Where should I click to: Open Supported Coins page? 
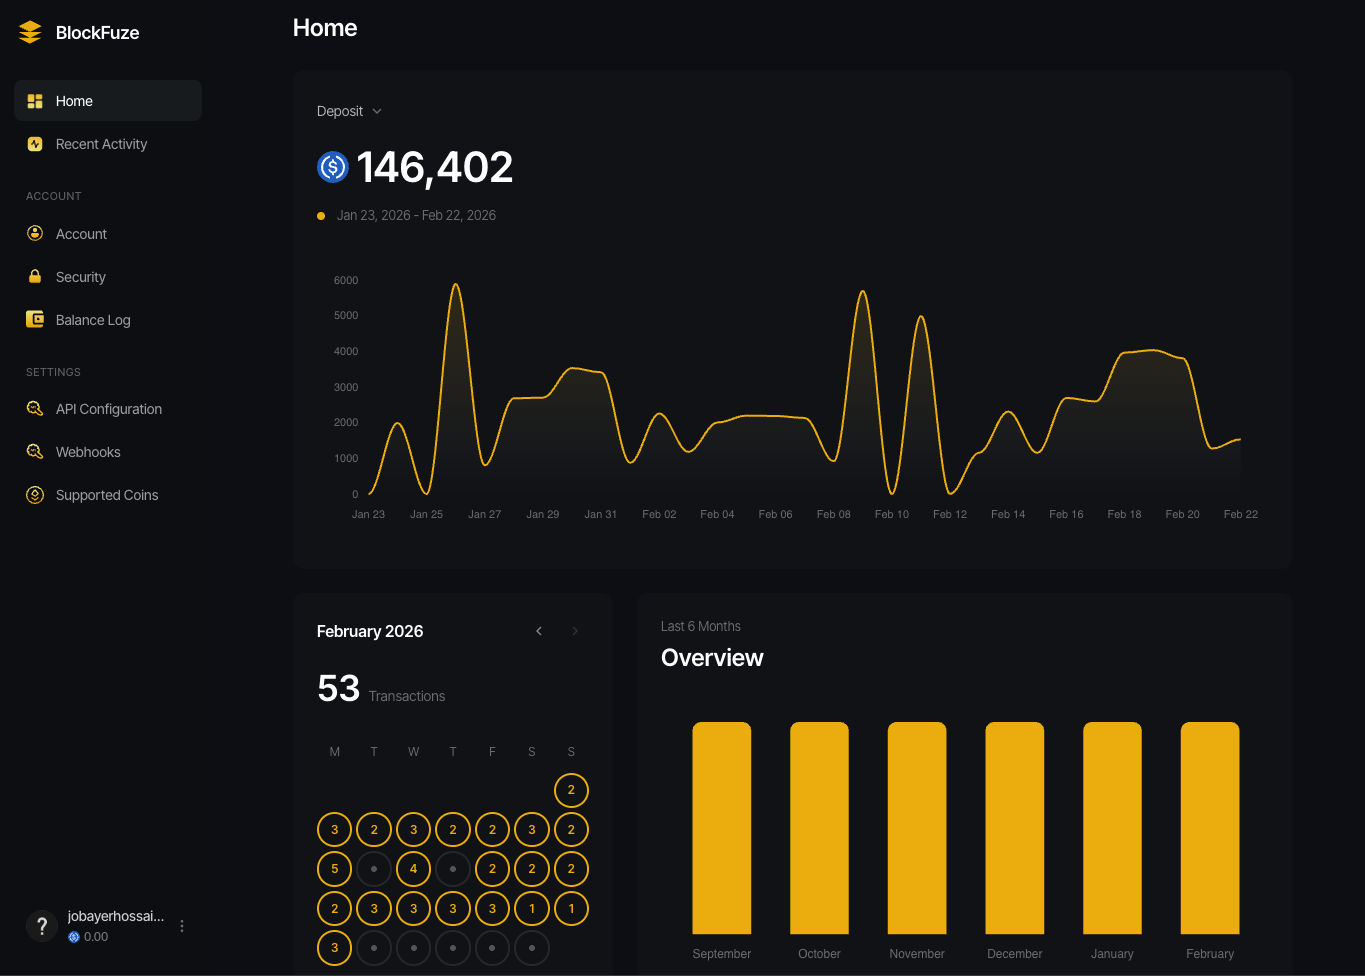(x=107, y=495)
